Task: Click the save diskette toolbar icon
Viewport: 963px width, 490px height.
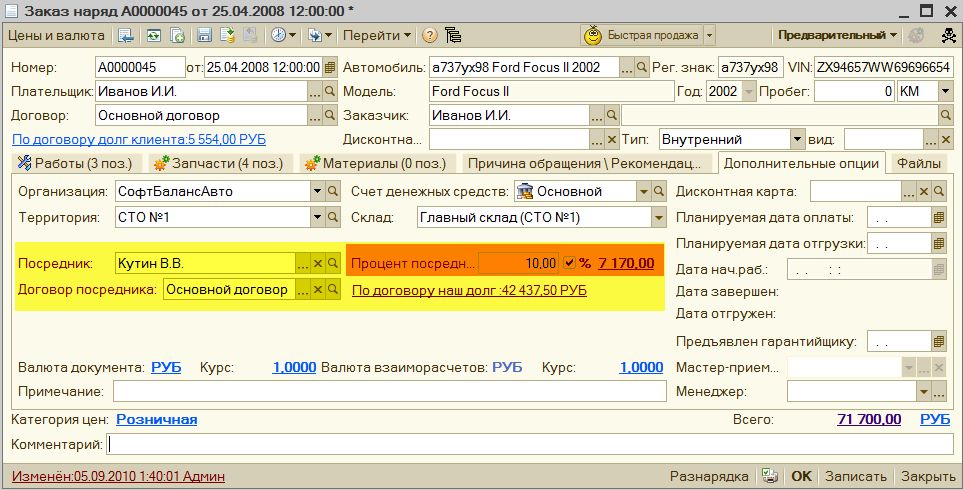Action: click(204, 35)
